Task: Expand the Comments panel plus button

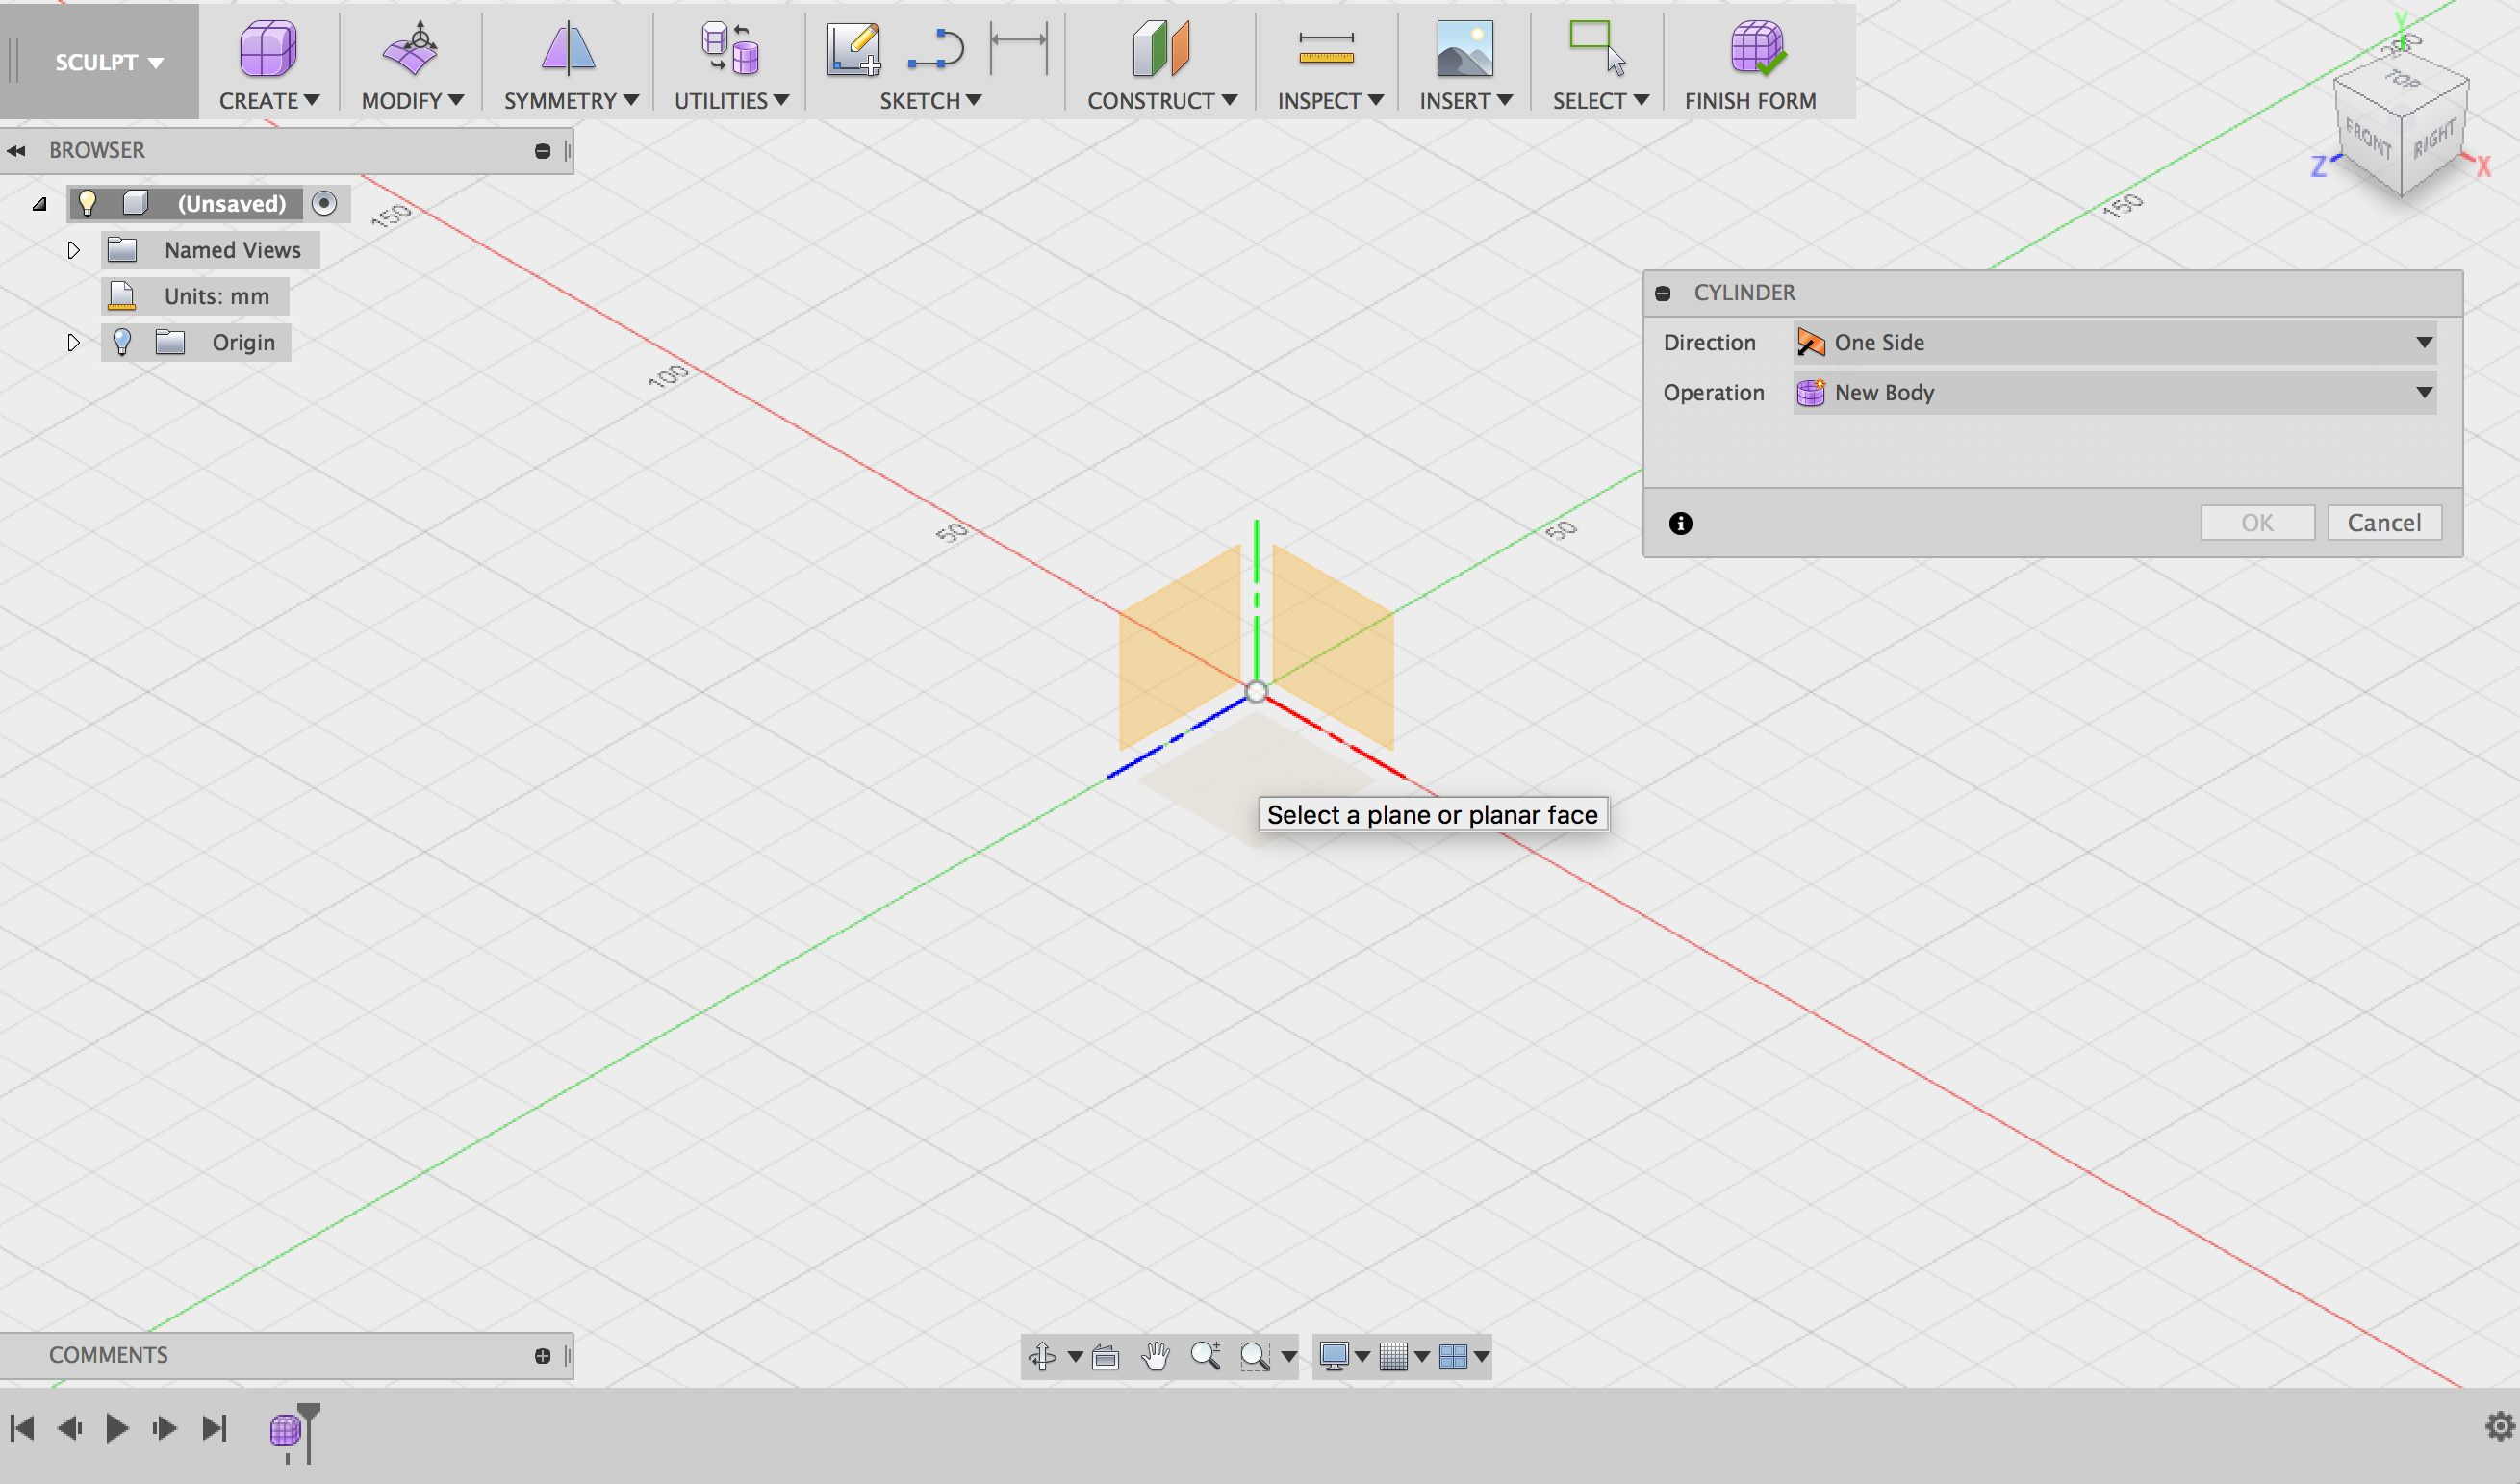Action: [543, 1356]
